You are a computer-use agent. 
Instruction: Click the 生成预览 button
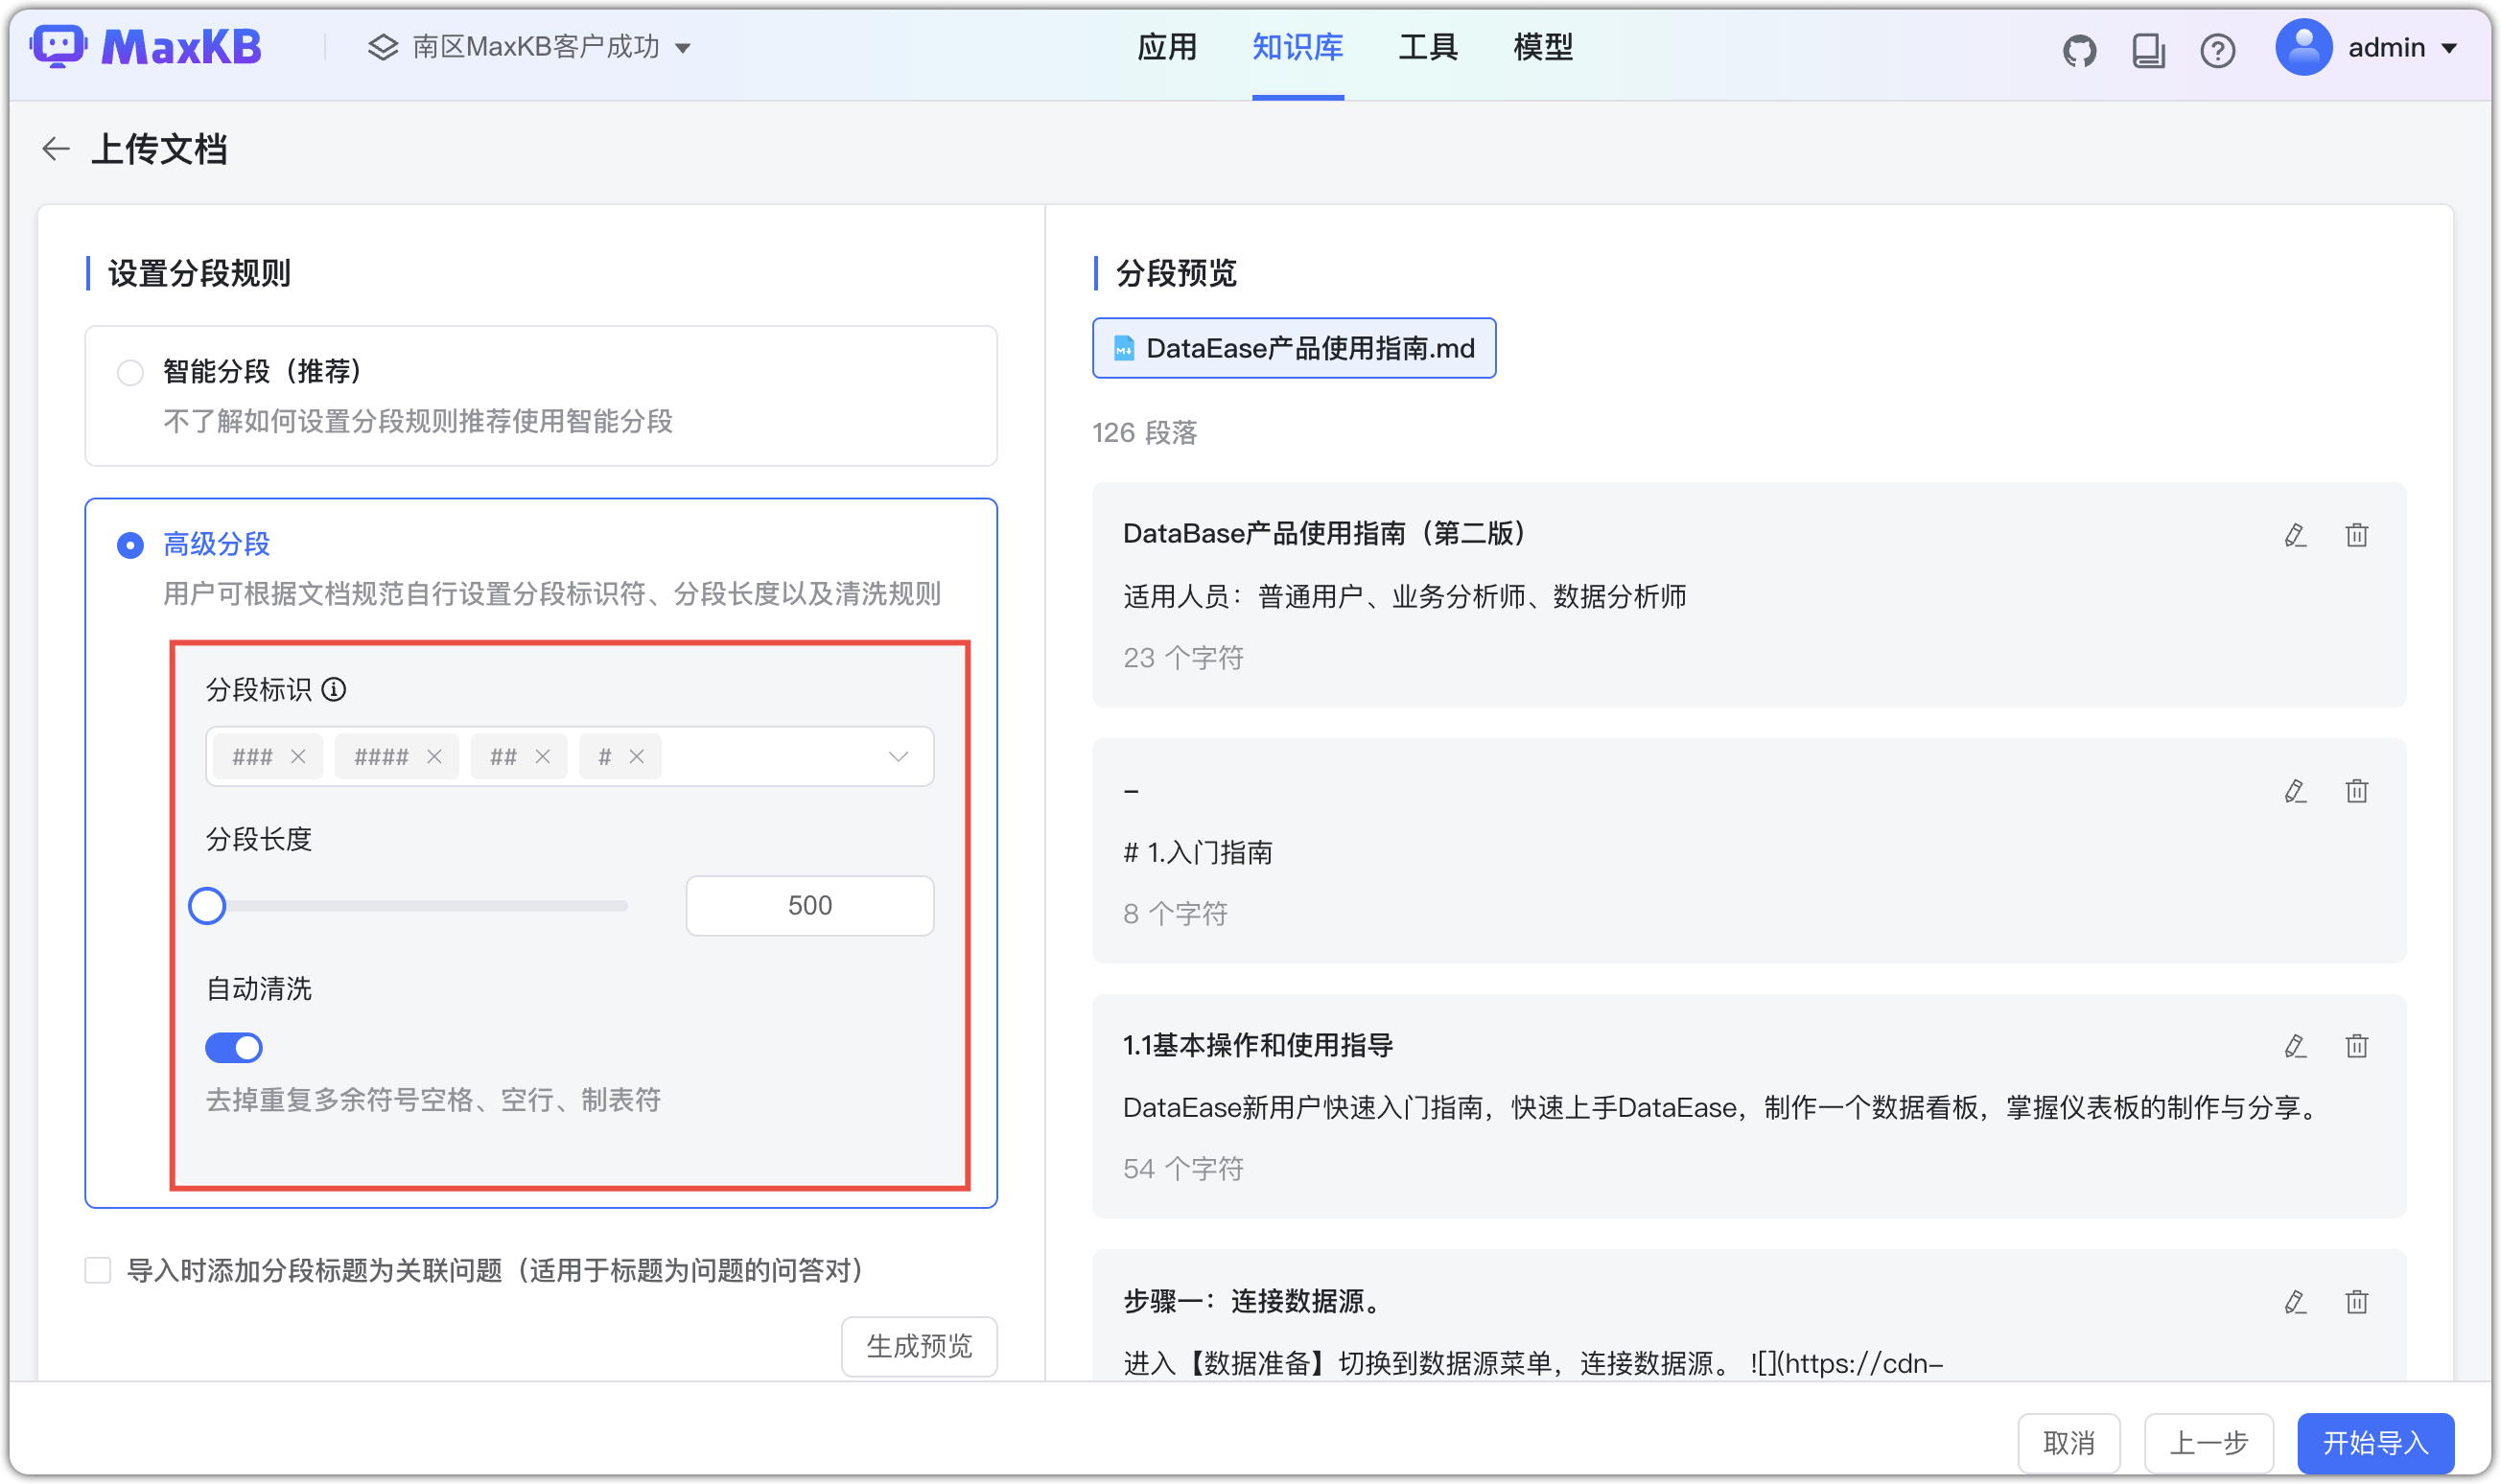[x=919, y=1346]
